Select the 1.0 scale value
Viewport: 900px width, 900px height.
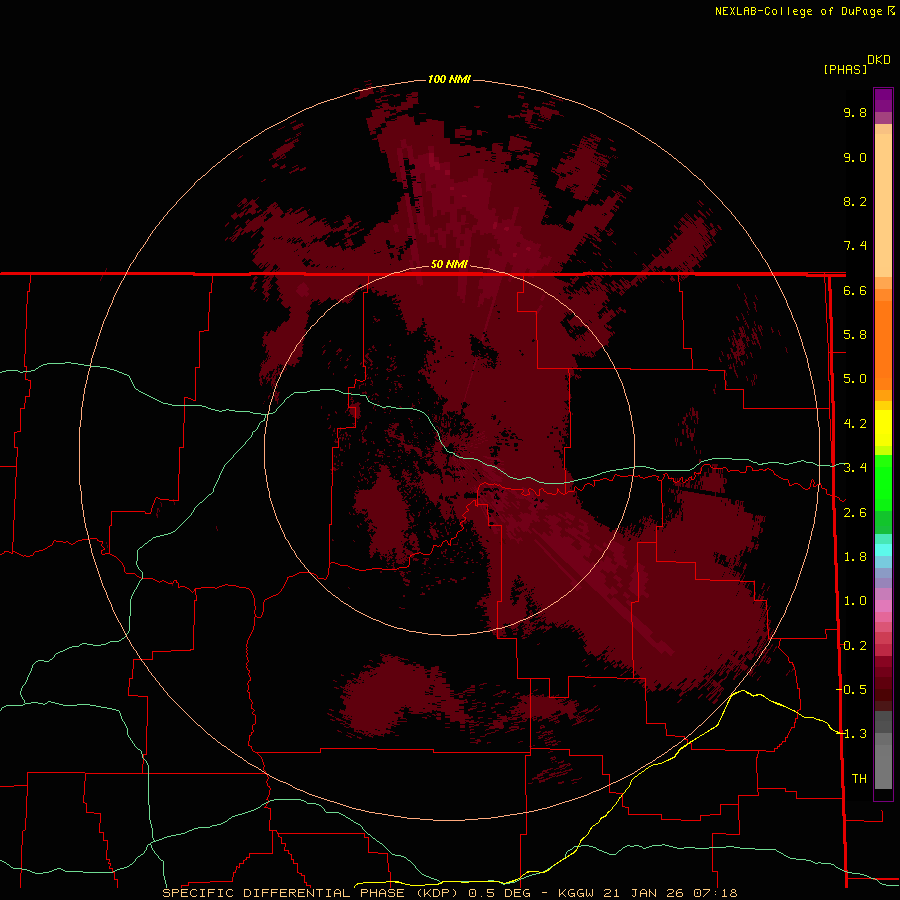click(855, 601)
